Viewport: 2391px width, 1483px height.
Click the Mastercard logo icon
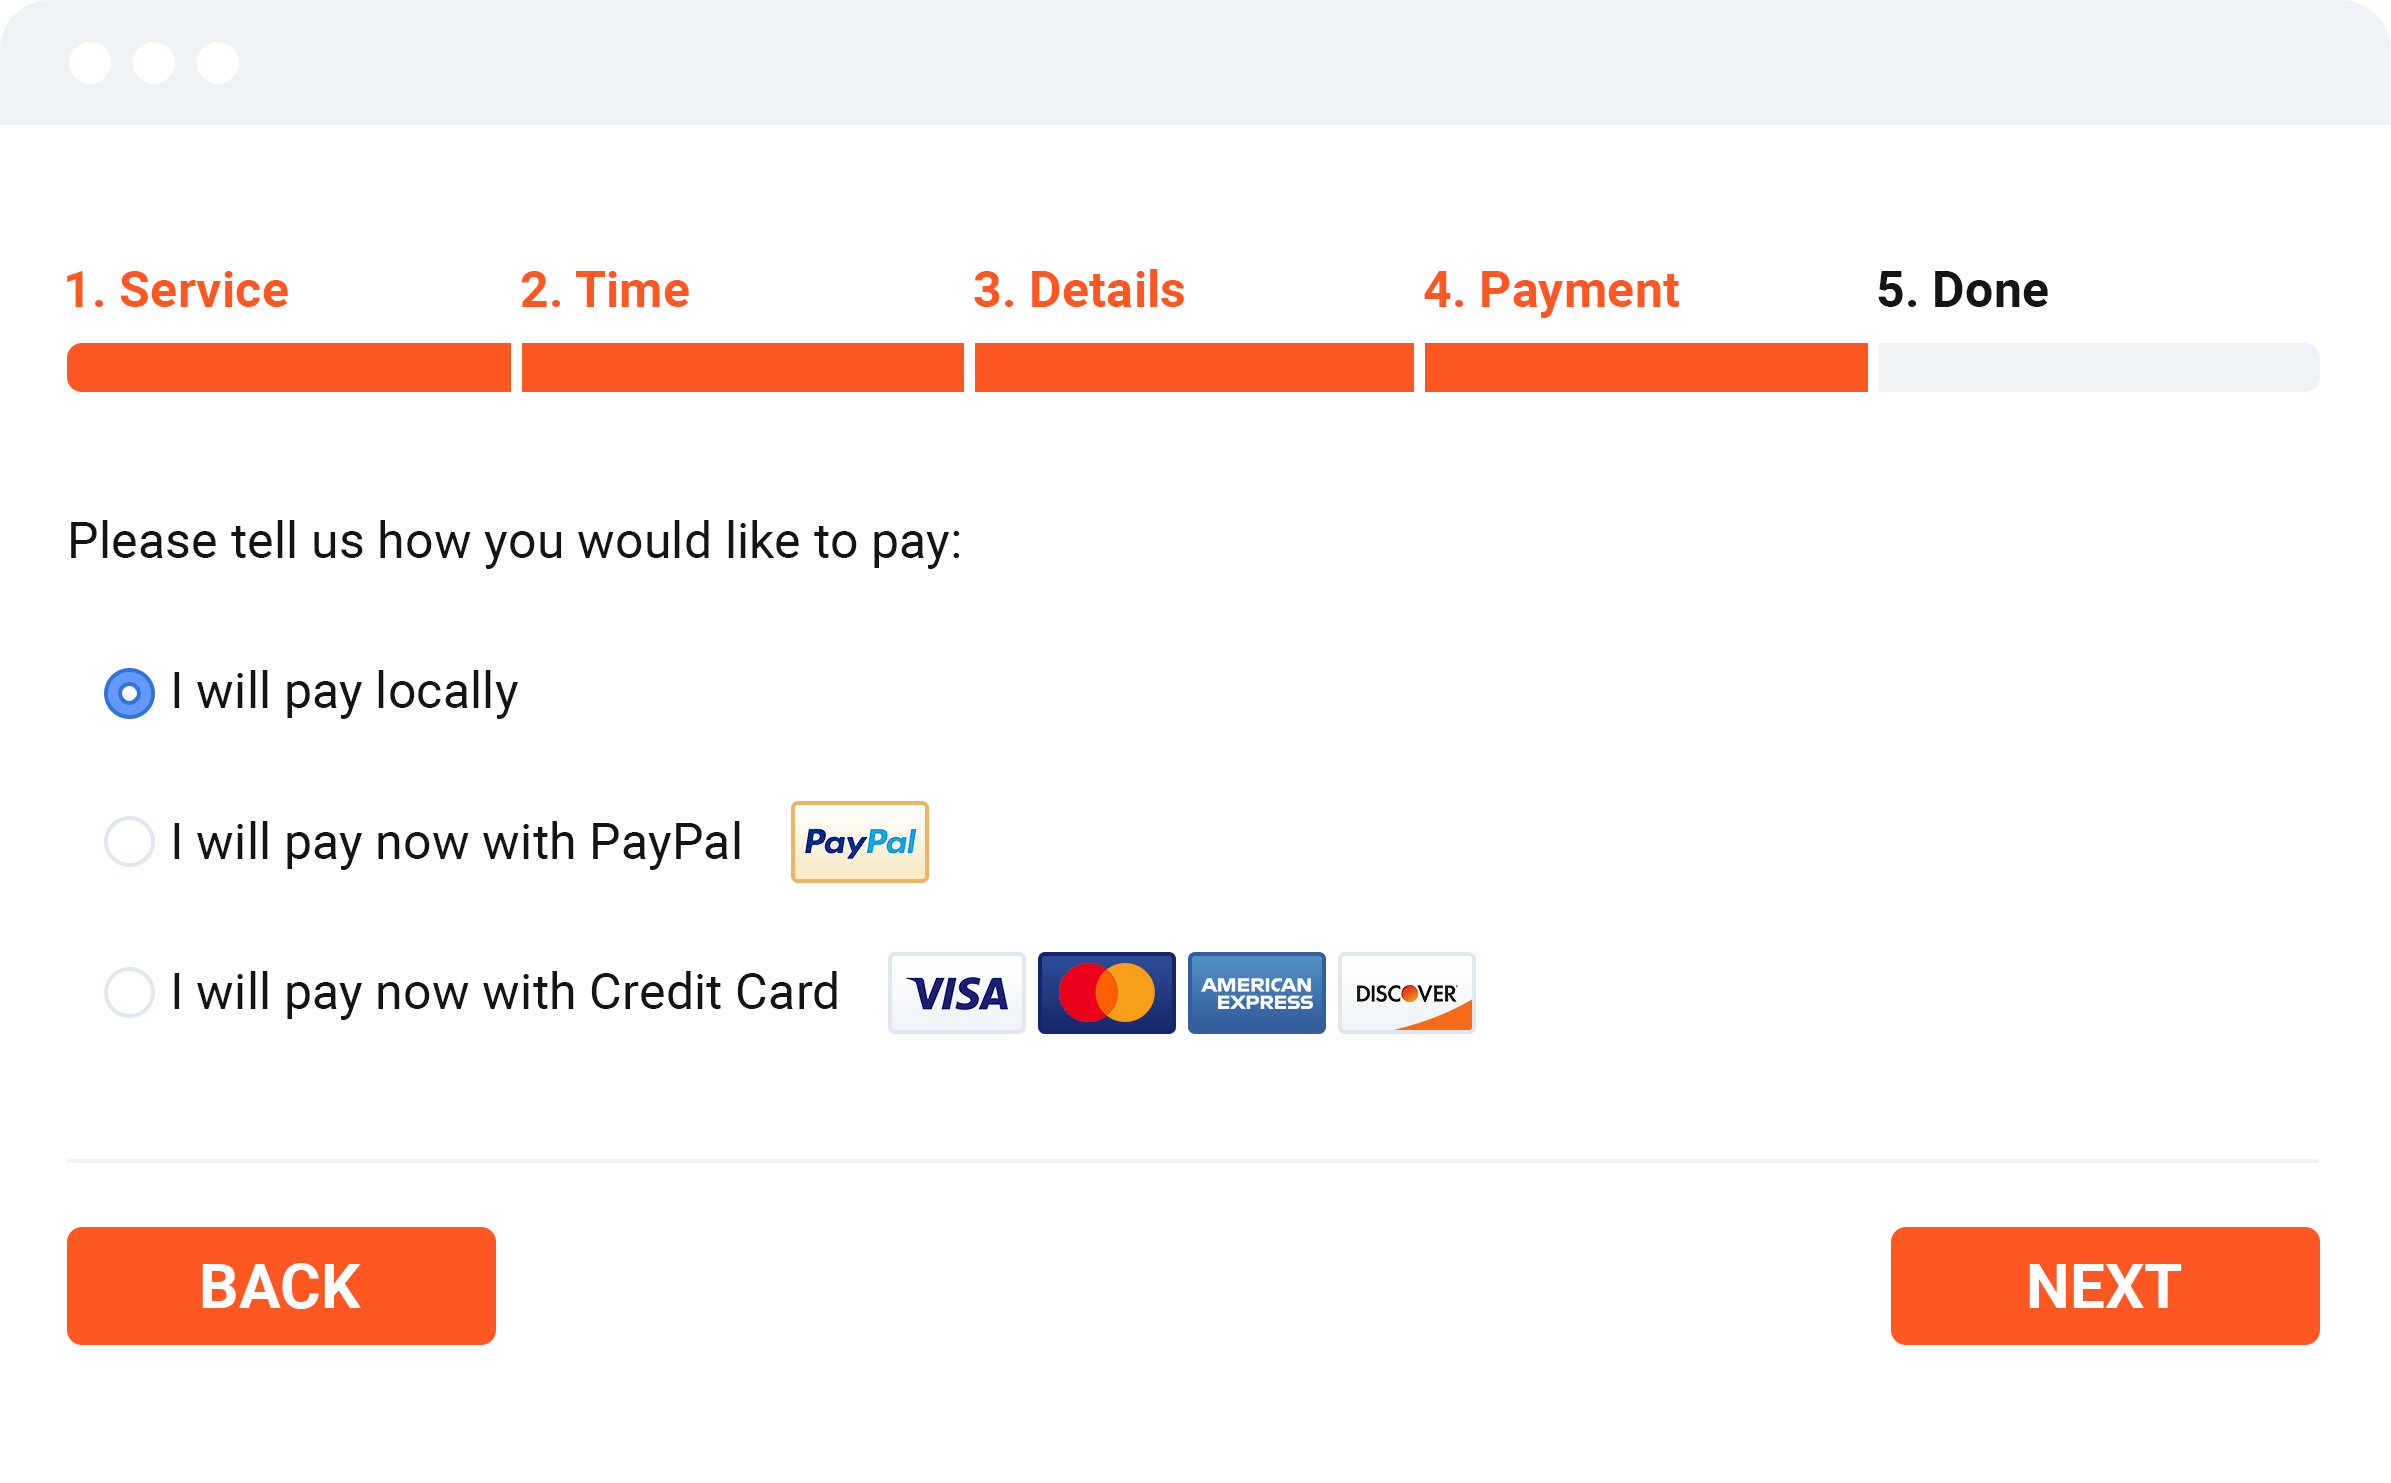[x=1107, y=993]
